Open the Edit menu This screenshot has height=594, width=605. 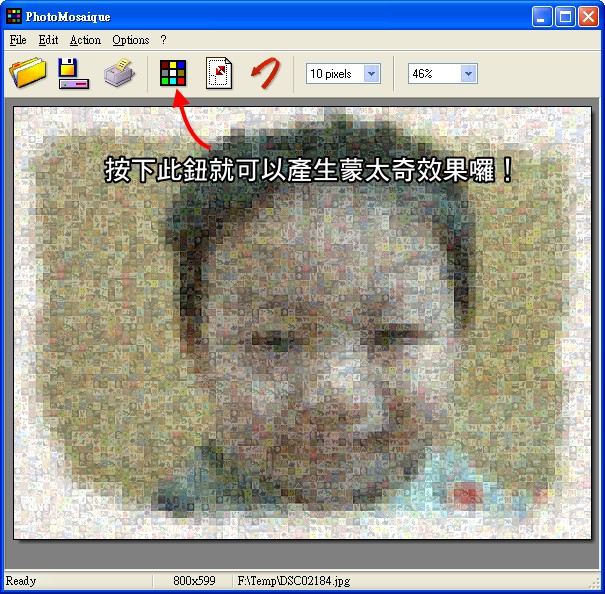pos(48,40)
